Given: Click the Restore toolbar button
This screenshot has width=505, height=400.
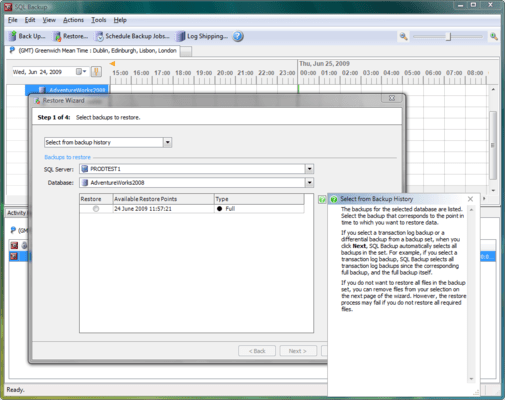Looking at the screenshot, I should point(71,36).
